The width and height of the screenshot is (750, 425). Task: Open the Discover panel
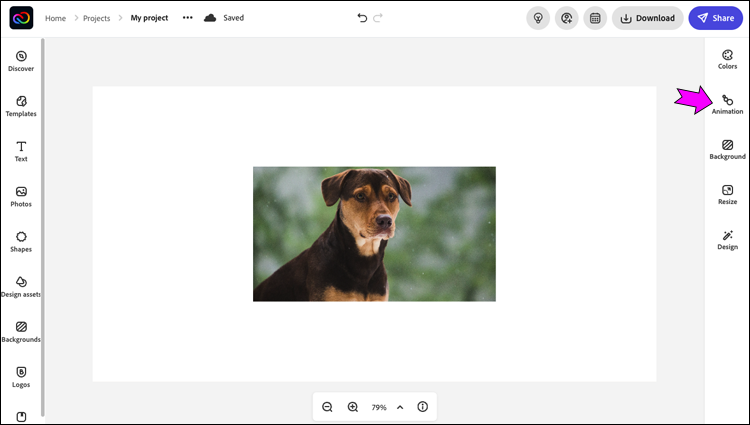point(21,60)
